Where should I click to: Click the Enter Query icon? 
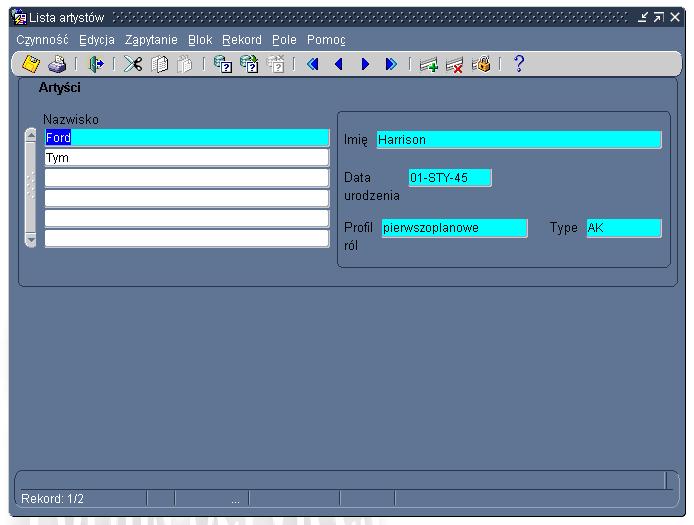point(223,64)
